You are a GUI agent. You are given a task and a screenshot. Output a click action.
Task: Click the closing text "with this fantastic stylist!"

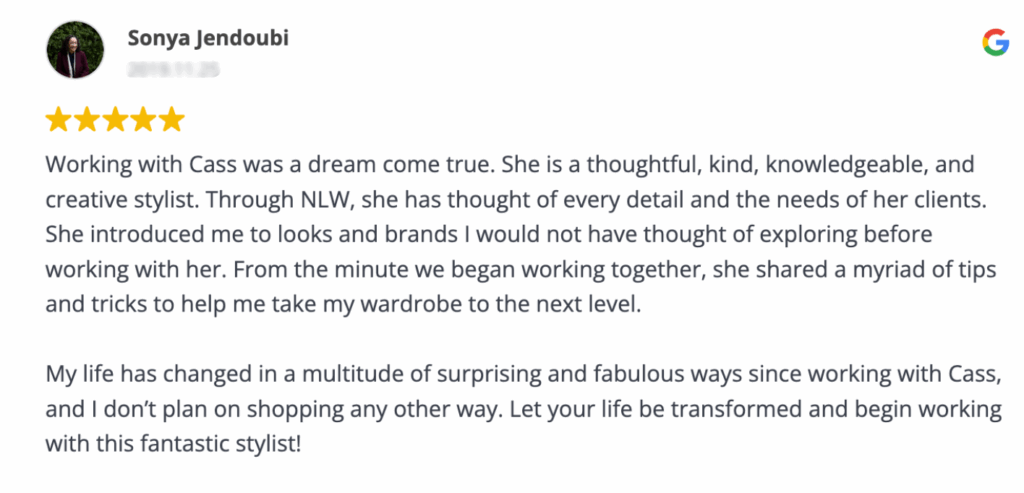(173, 445)
